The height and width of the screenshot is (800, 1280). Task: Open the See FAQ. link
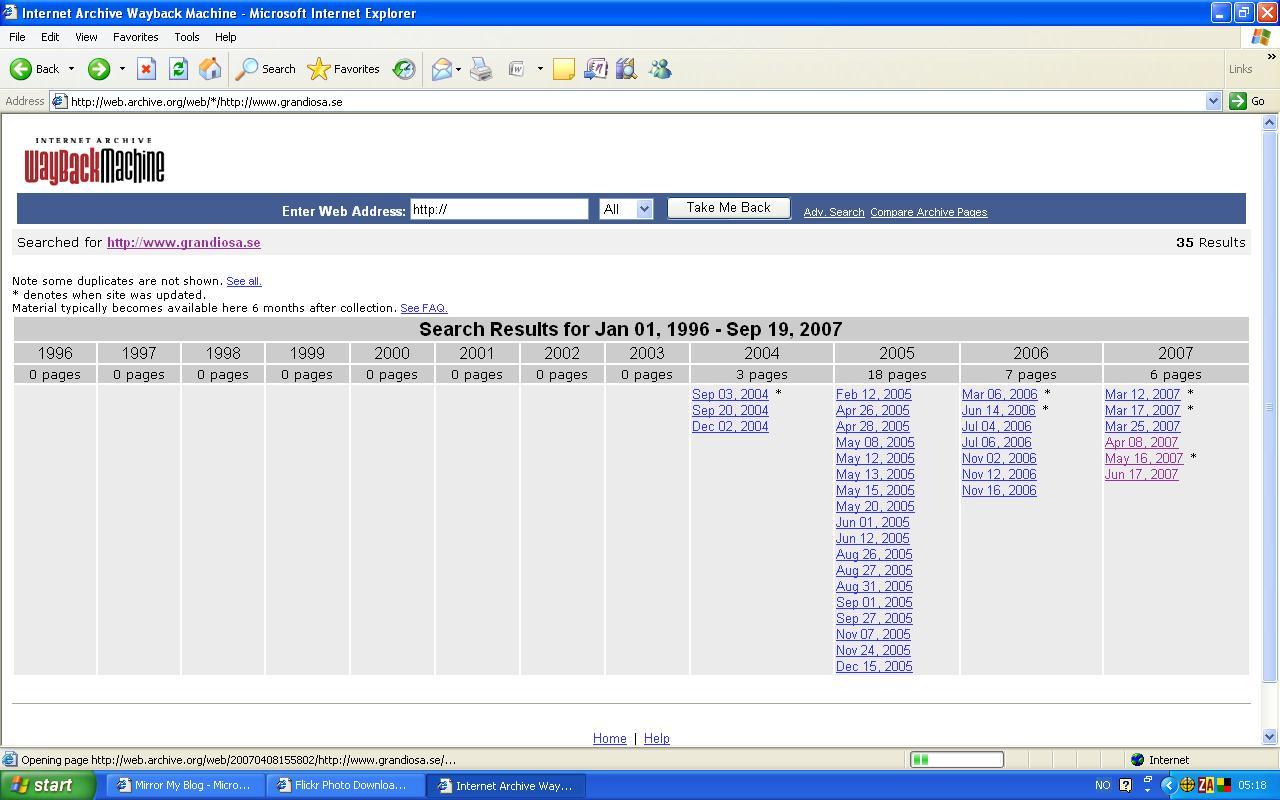point(424,308)
